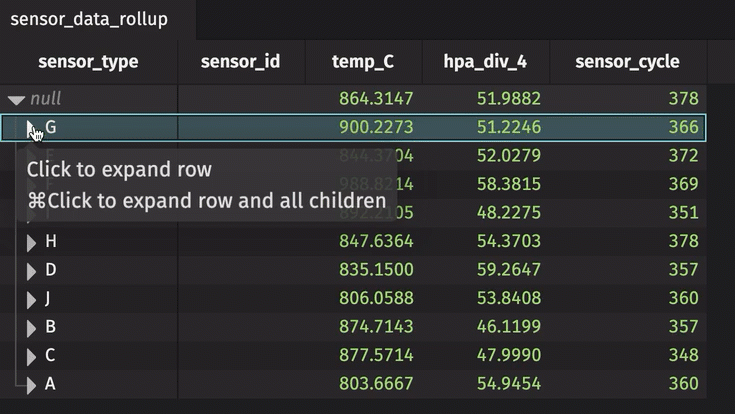The height and width of the screenshot is (414, 735).
Task: Expand the B sensor row
Action: click(x=31, y=328)
